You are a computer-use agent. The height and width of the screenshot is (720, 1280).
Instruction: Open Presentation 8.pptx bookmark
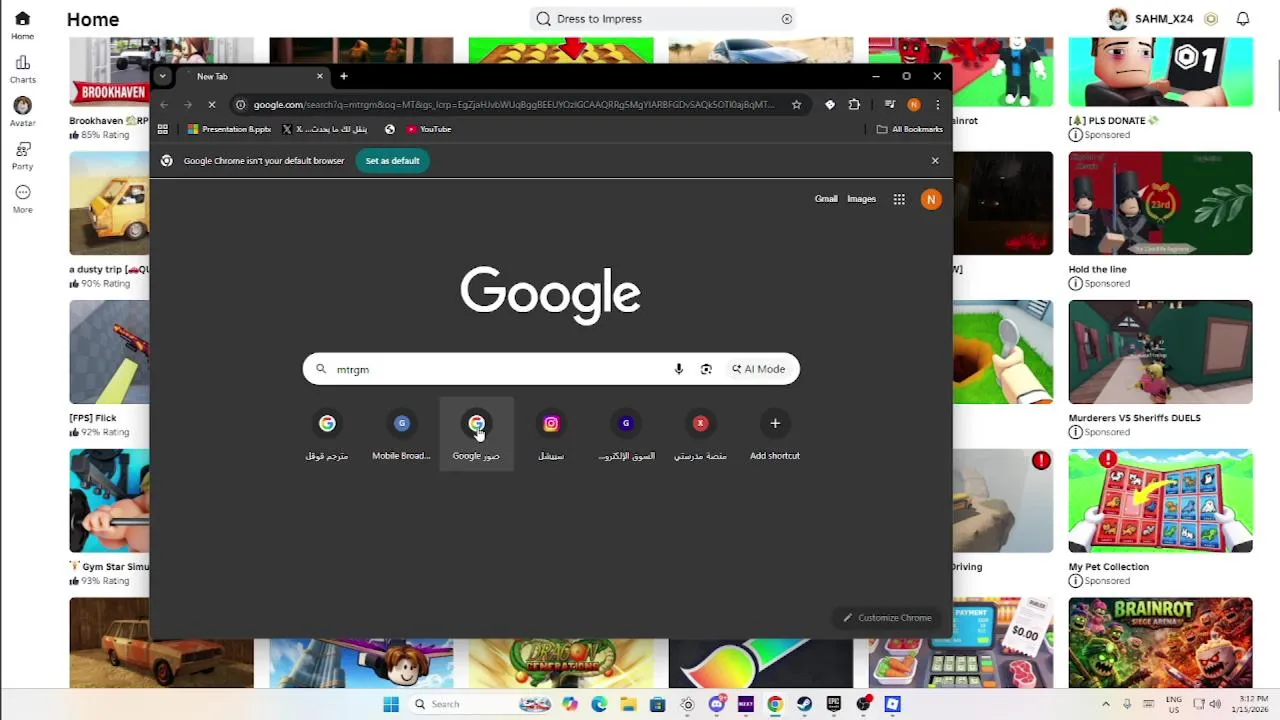229,129
